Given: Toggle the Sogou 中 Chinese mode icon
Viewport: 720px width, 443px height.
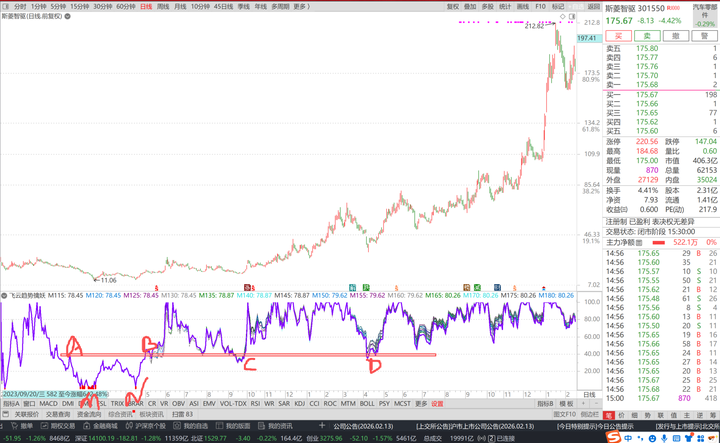Looking at the screenshot, I should coord(628,438).
